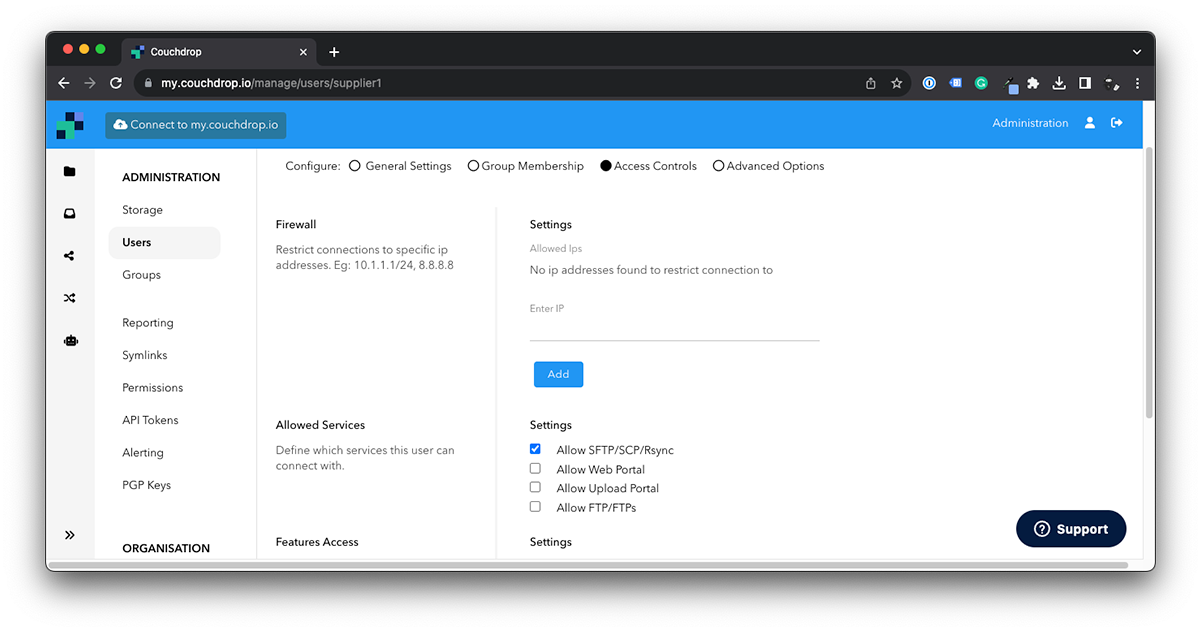
Task: Open the Files section in the sidebar
Action: click(69, 170)
